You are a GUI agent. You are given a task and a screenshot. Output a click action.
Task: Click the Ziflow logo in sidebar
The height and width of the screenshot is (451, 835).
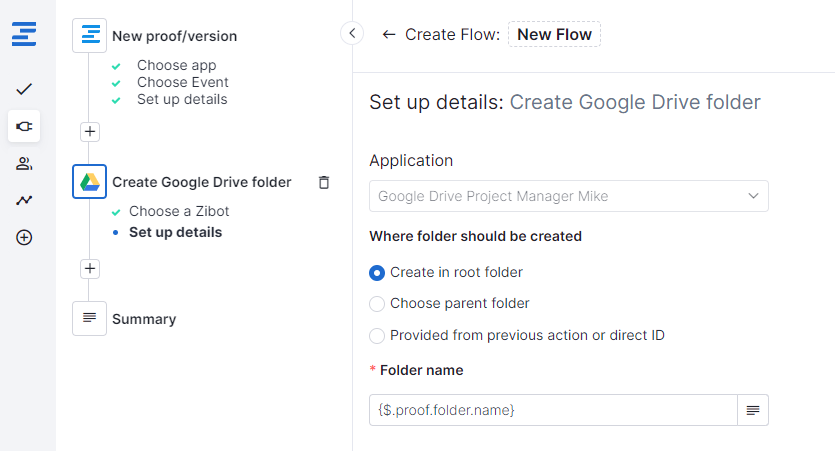24,35
